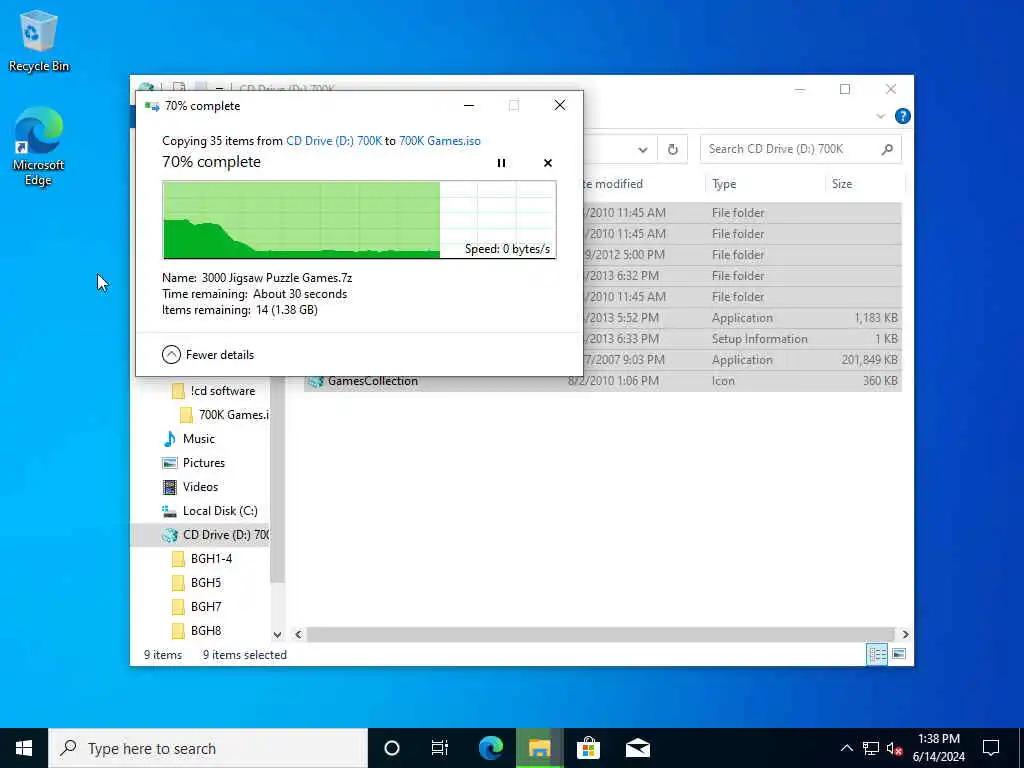This screenshot has height=768, width=1024.
Task: Open network status tray icon
Action: (x=871, y=748)
